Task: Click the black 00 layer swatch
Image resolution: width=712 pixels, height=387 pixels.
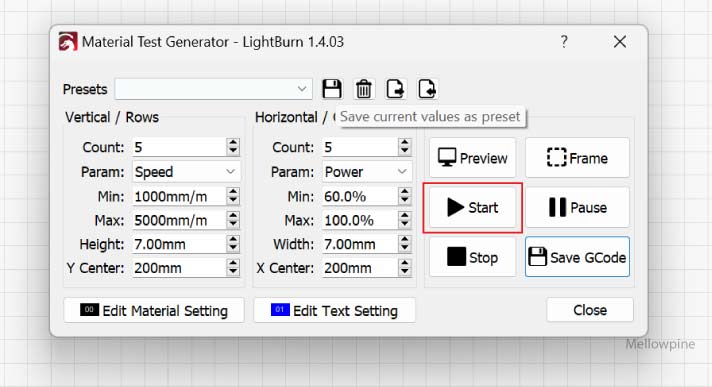Action: tap(89, 310)
